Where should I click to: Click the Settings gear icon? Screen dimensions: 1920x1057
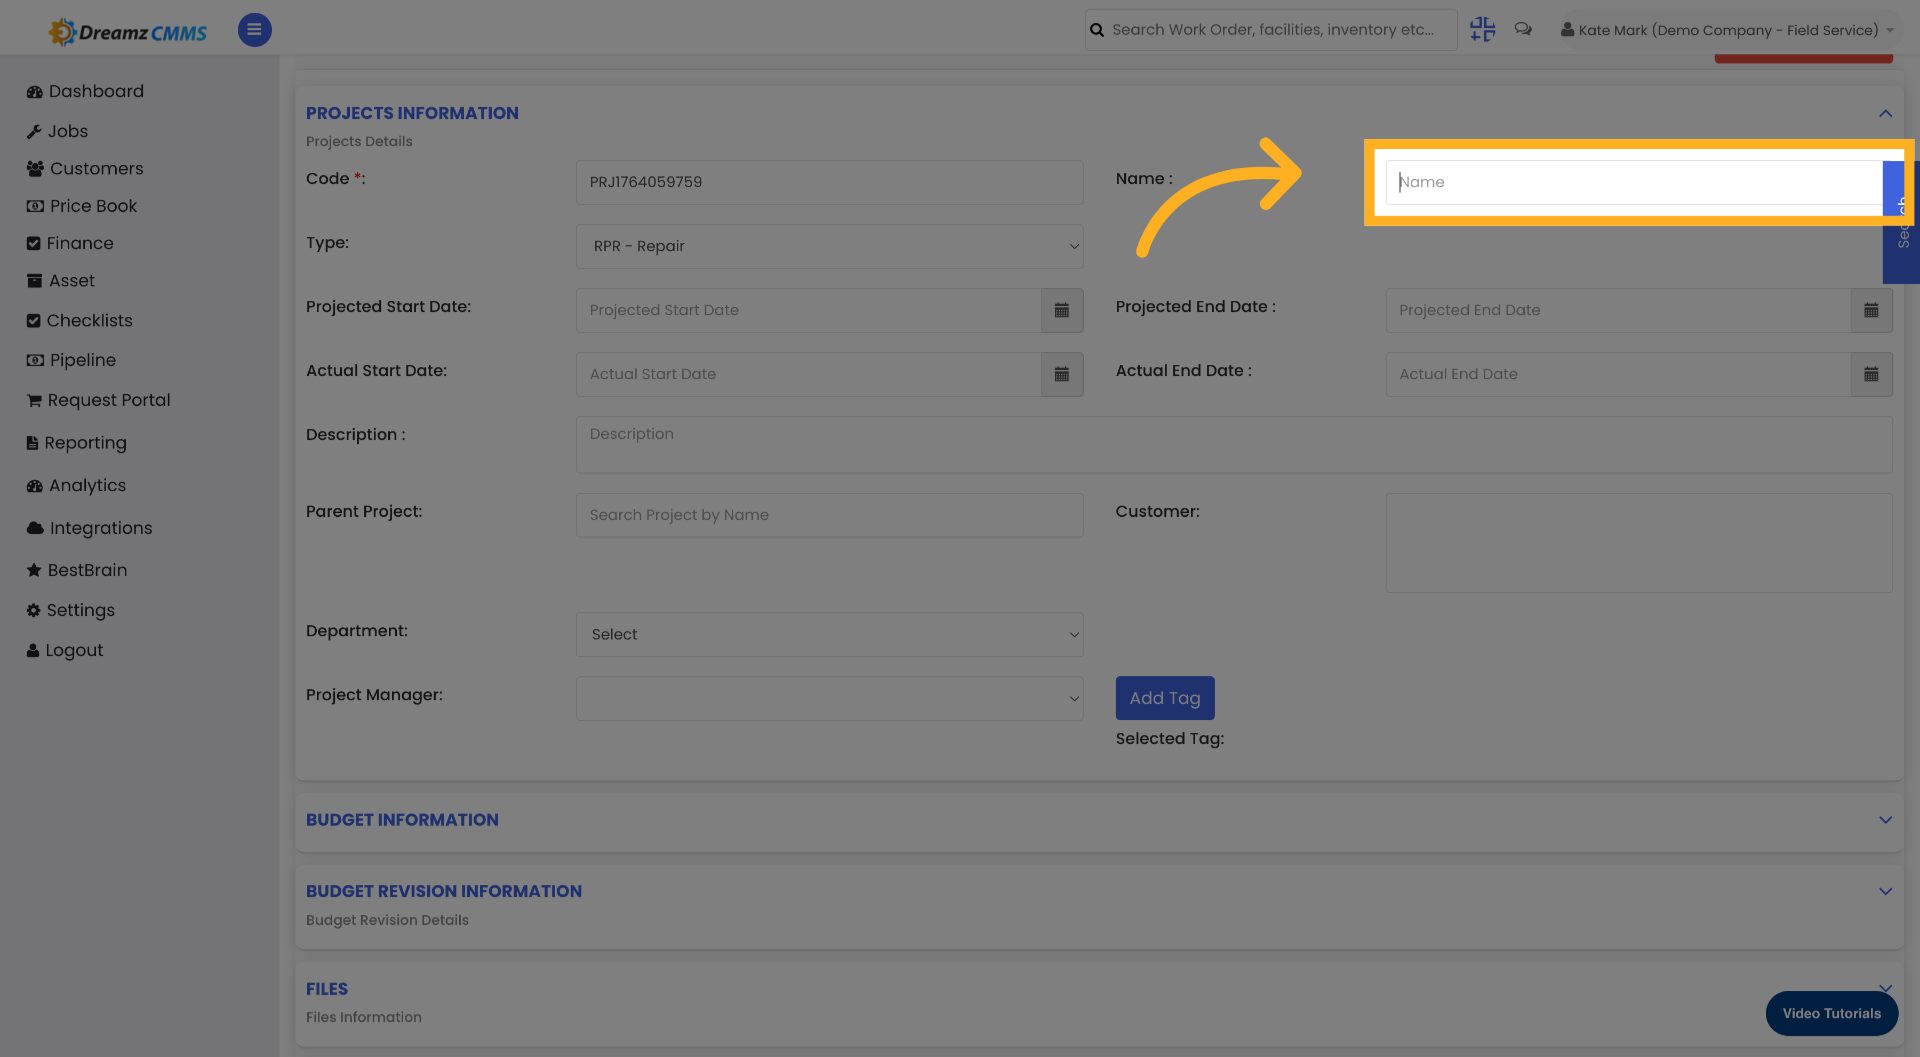[34, 610]
